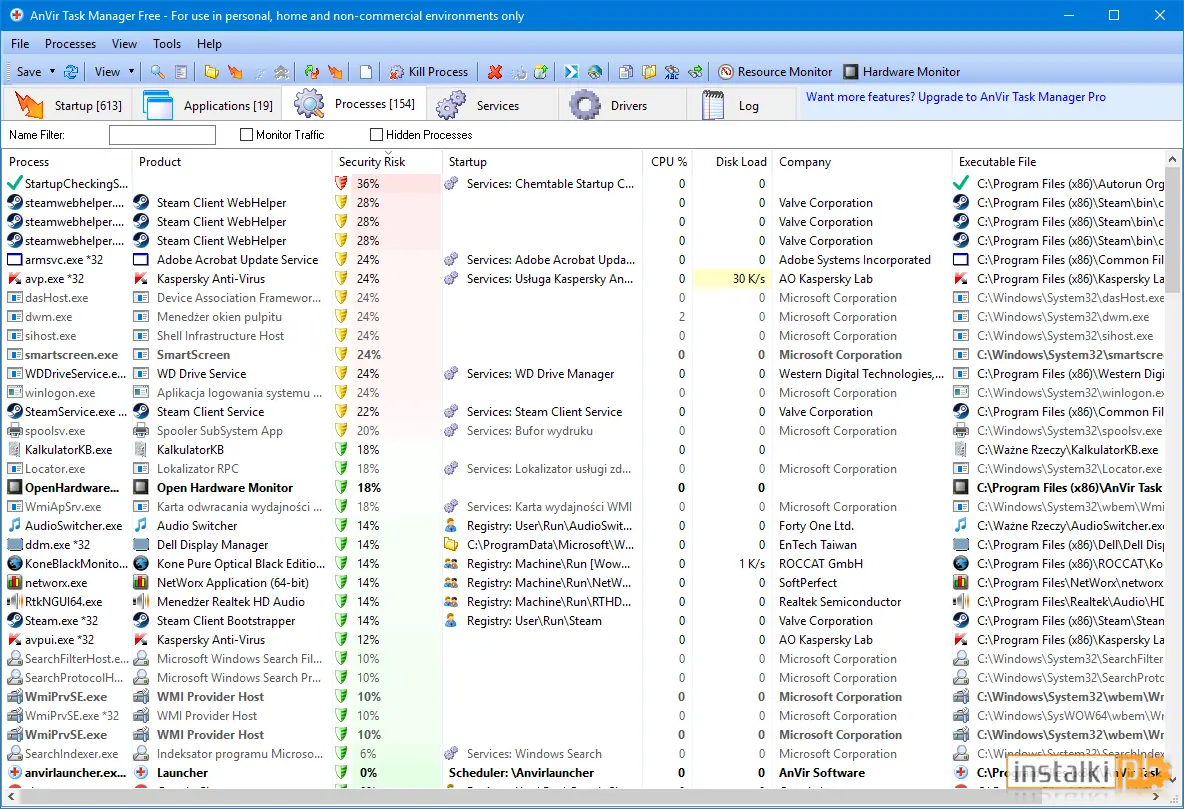Click the green checkmark icon of StartupCheckingS...
1184x809 pixels.
pos(14,184)
